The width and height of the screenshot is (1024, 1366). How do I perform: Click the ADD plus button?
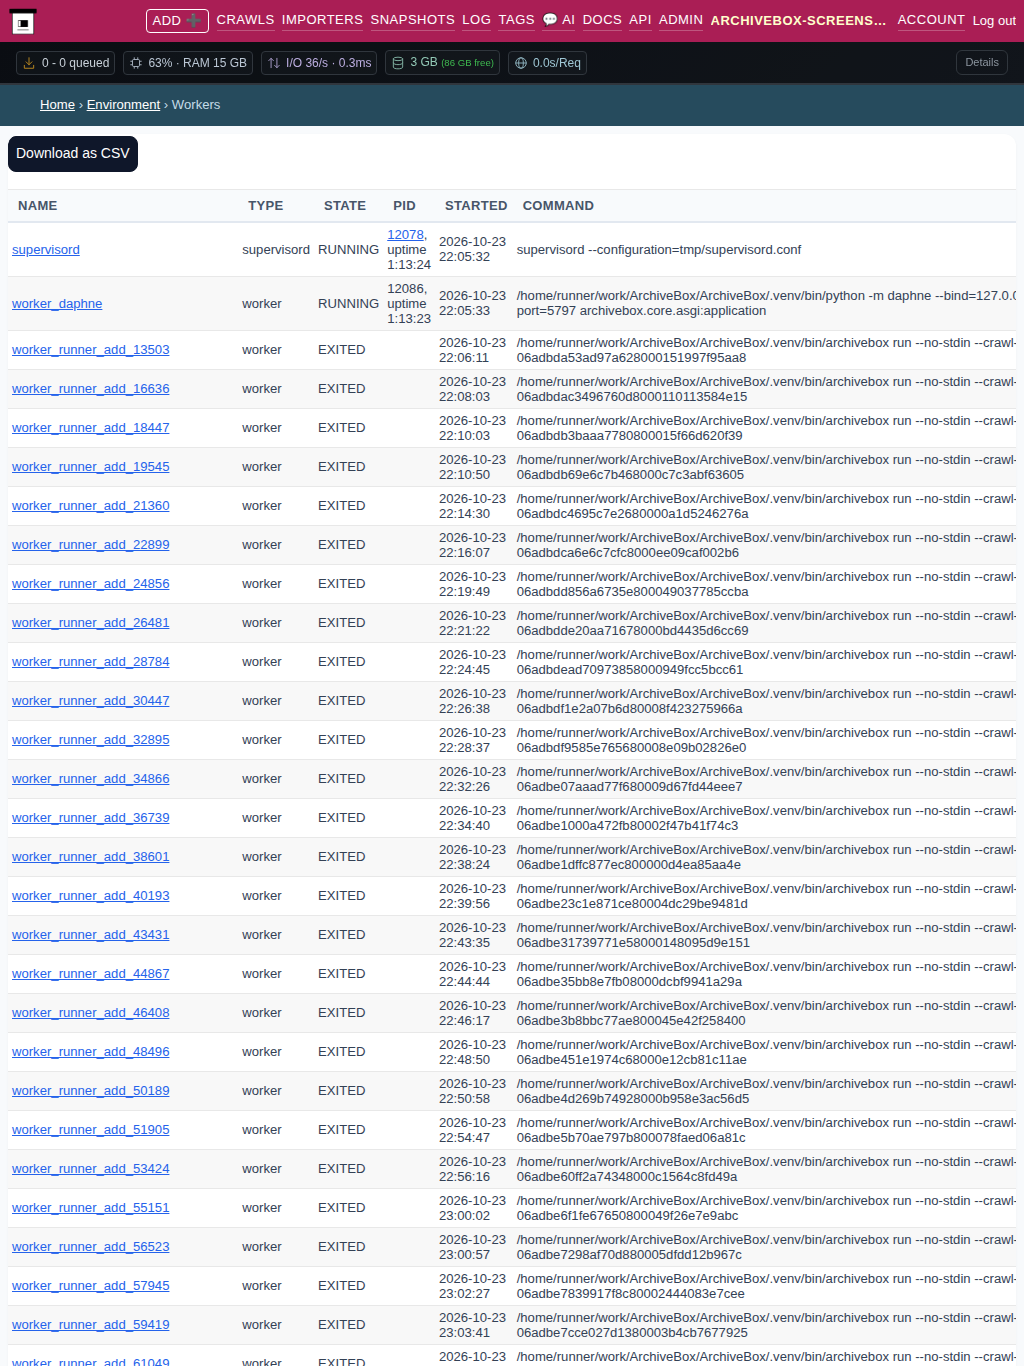pyautogui.click(x=177, y=20)
